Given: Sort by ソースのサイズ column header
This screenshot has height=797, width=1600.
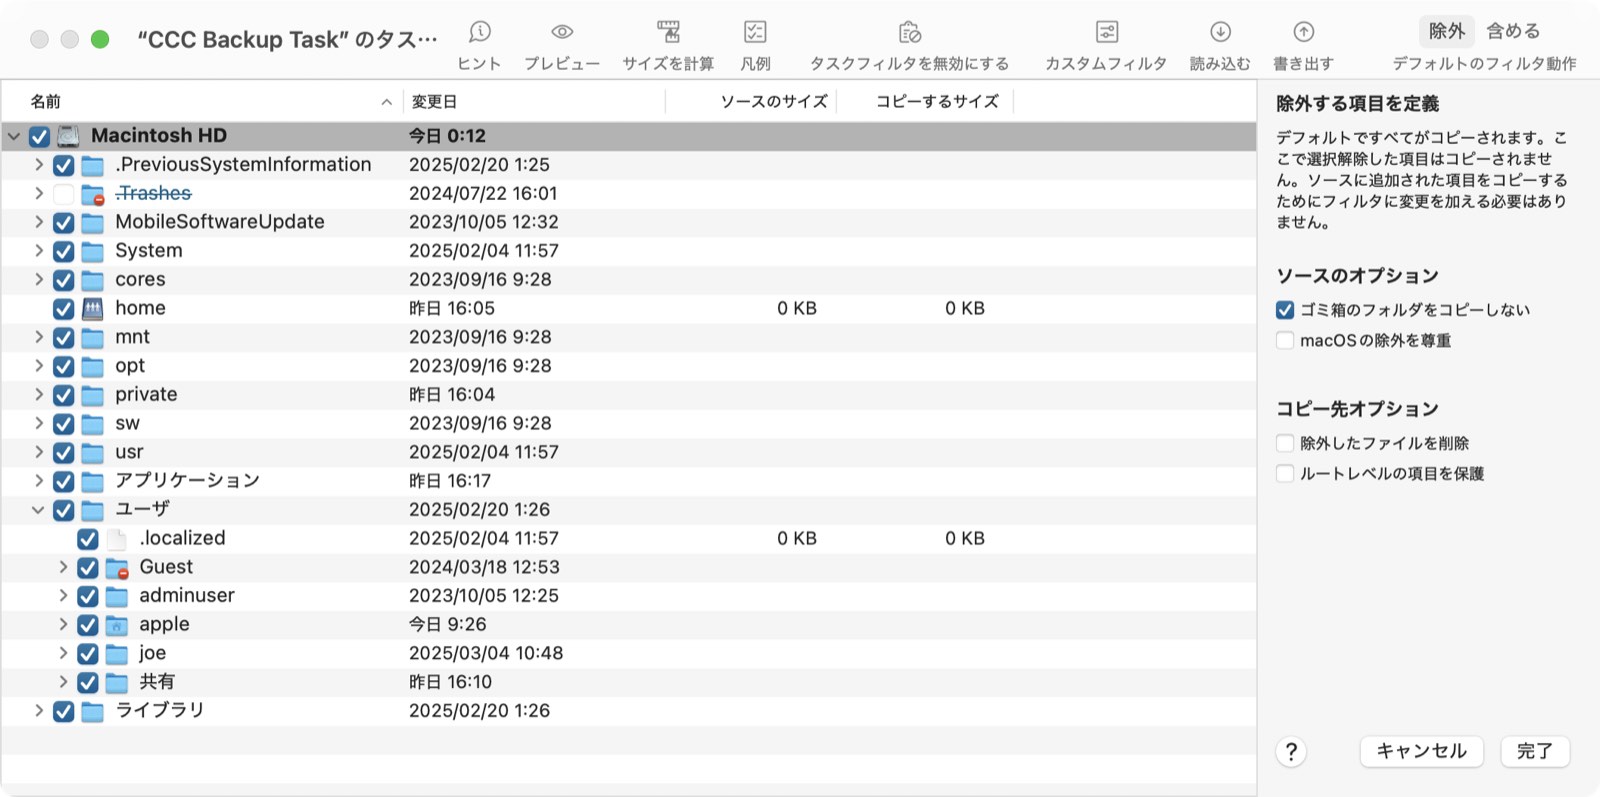Looking at the screenshot, I should pyautogui.click(x=751, y=102).
